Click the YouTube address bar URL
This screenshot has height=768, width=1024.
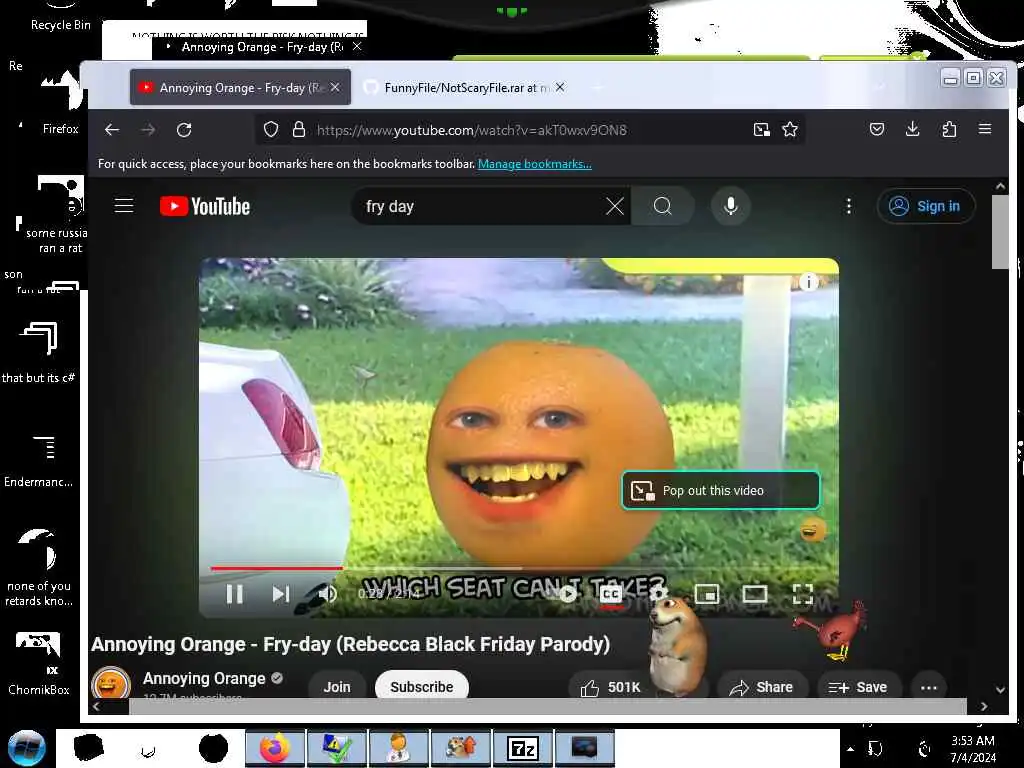pos(472,130)
